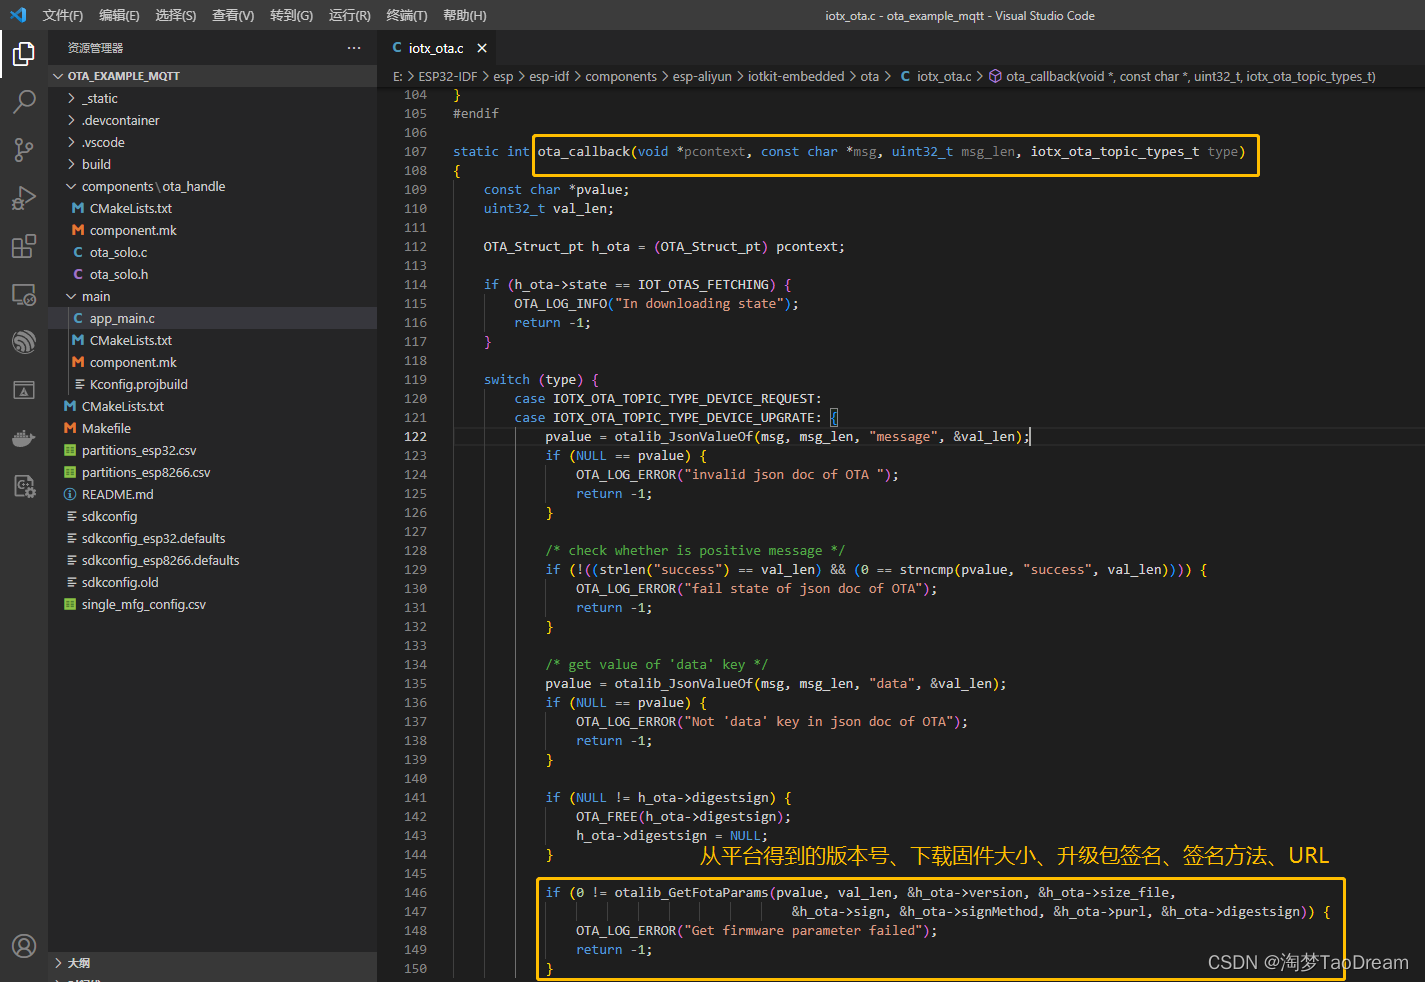Viewport: 1425px width, 982px height.
Task: Open the Docker view icon
Action: point(24,438)
